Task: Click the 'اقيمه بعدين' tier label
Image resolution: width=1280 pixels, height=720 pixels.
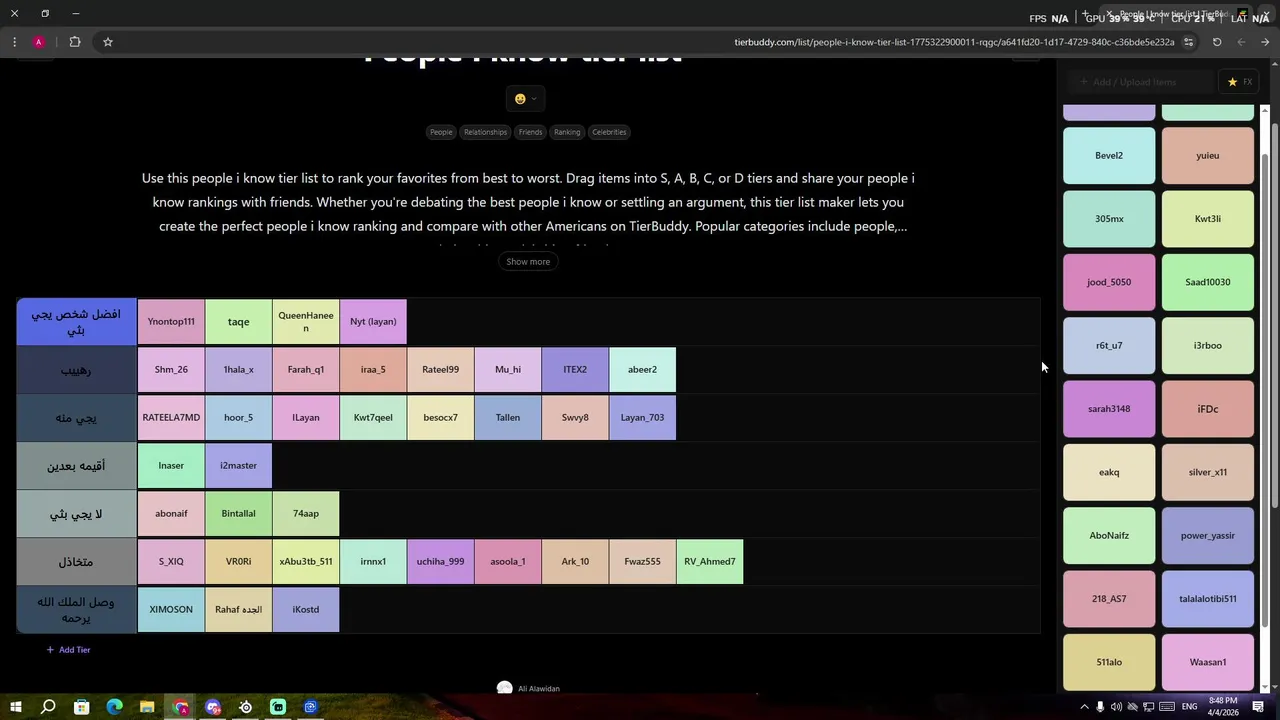Action: tap(76, 466)
